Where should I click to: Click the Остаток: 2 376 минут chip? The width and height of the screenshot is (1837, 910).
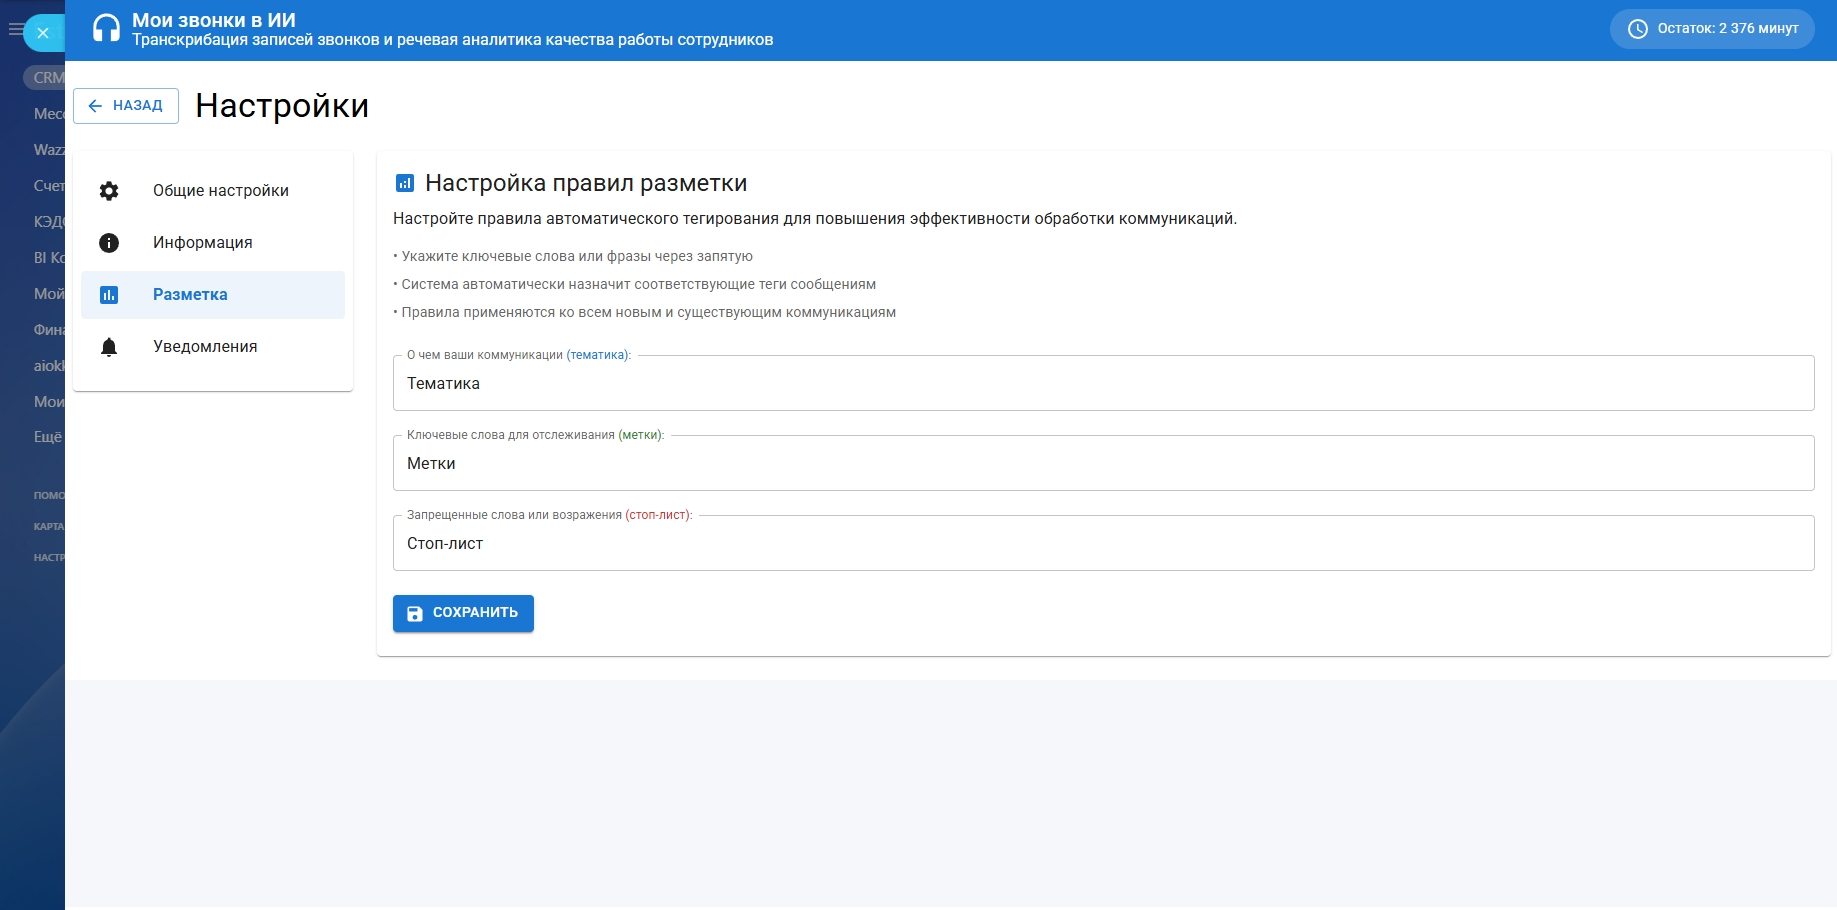(x=1711, y=29)
